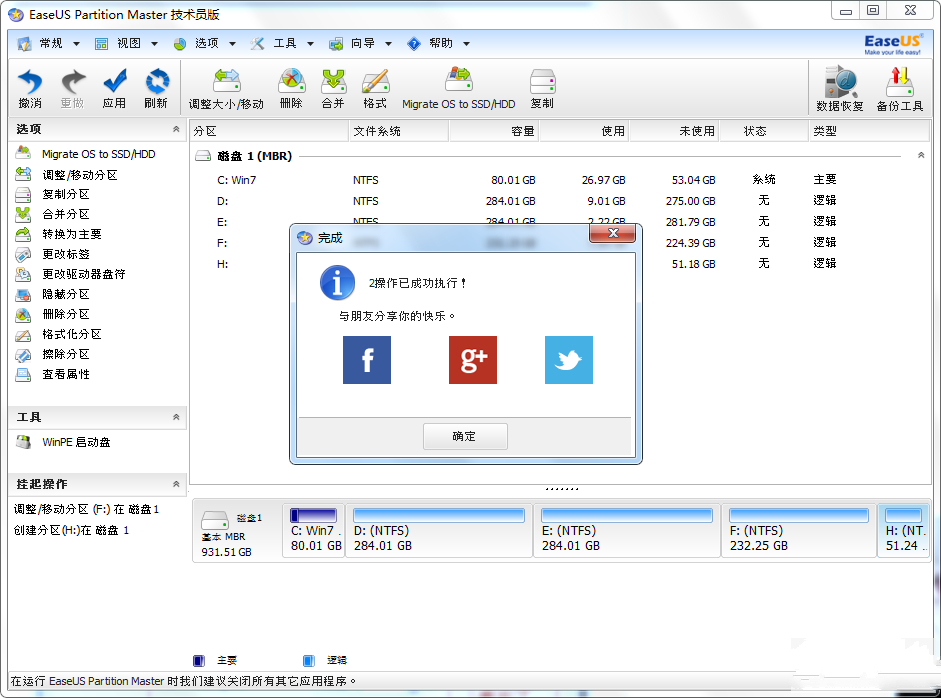Choose 格式化分区 in the sidebar
Image resolution: width=941 pixels, height=698 pixels.
59,334
